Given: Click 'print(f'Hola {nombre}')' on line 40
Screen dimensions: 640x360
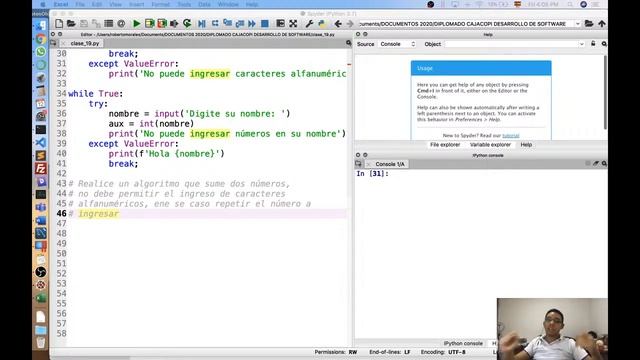Looking at the screenshot, I should point(167,153).
